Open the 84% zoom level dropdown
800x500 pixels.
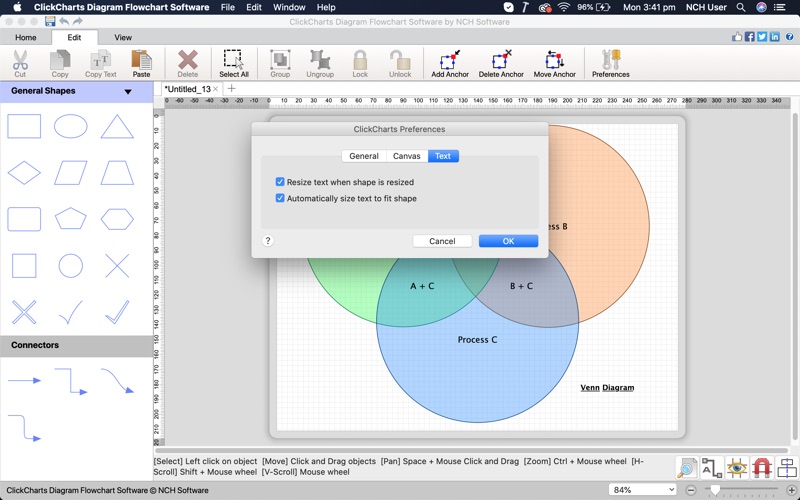pos(642,490)
